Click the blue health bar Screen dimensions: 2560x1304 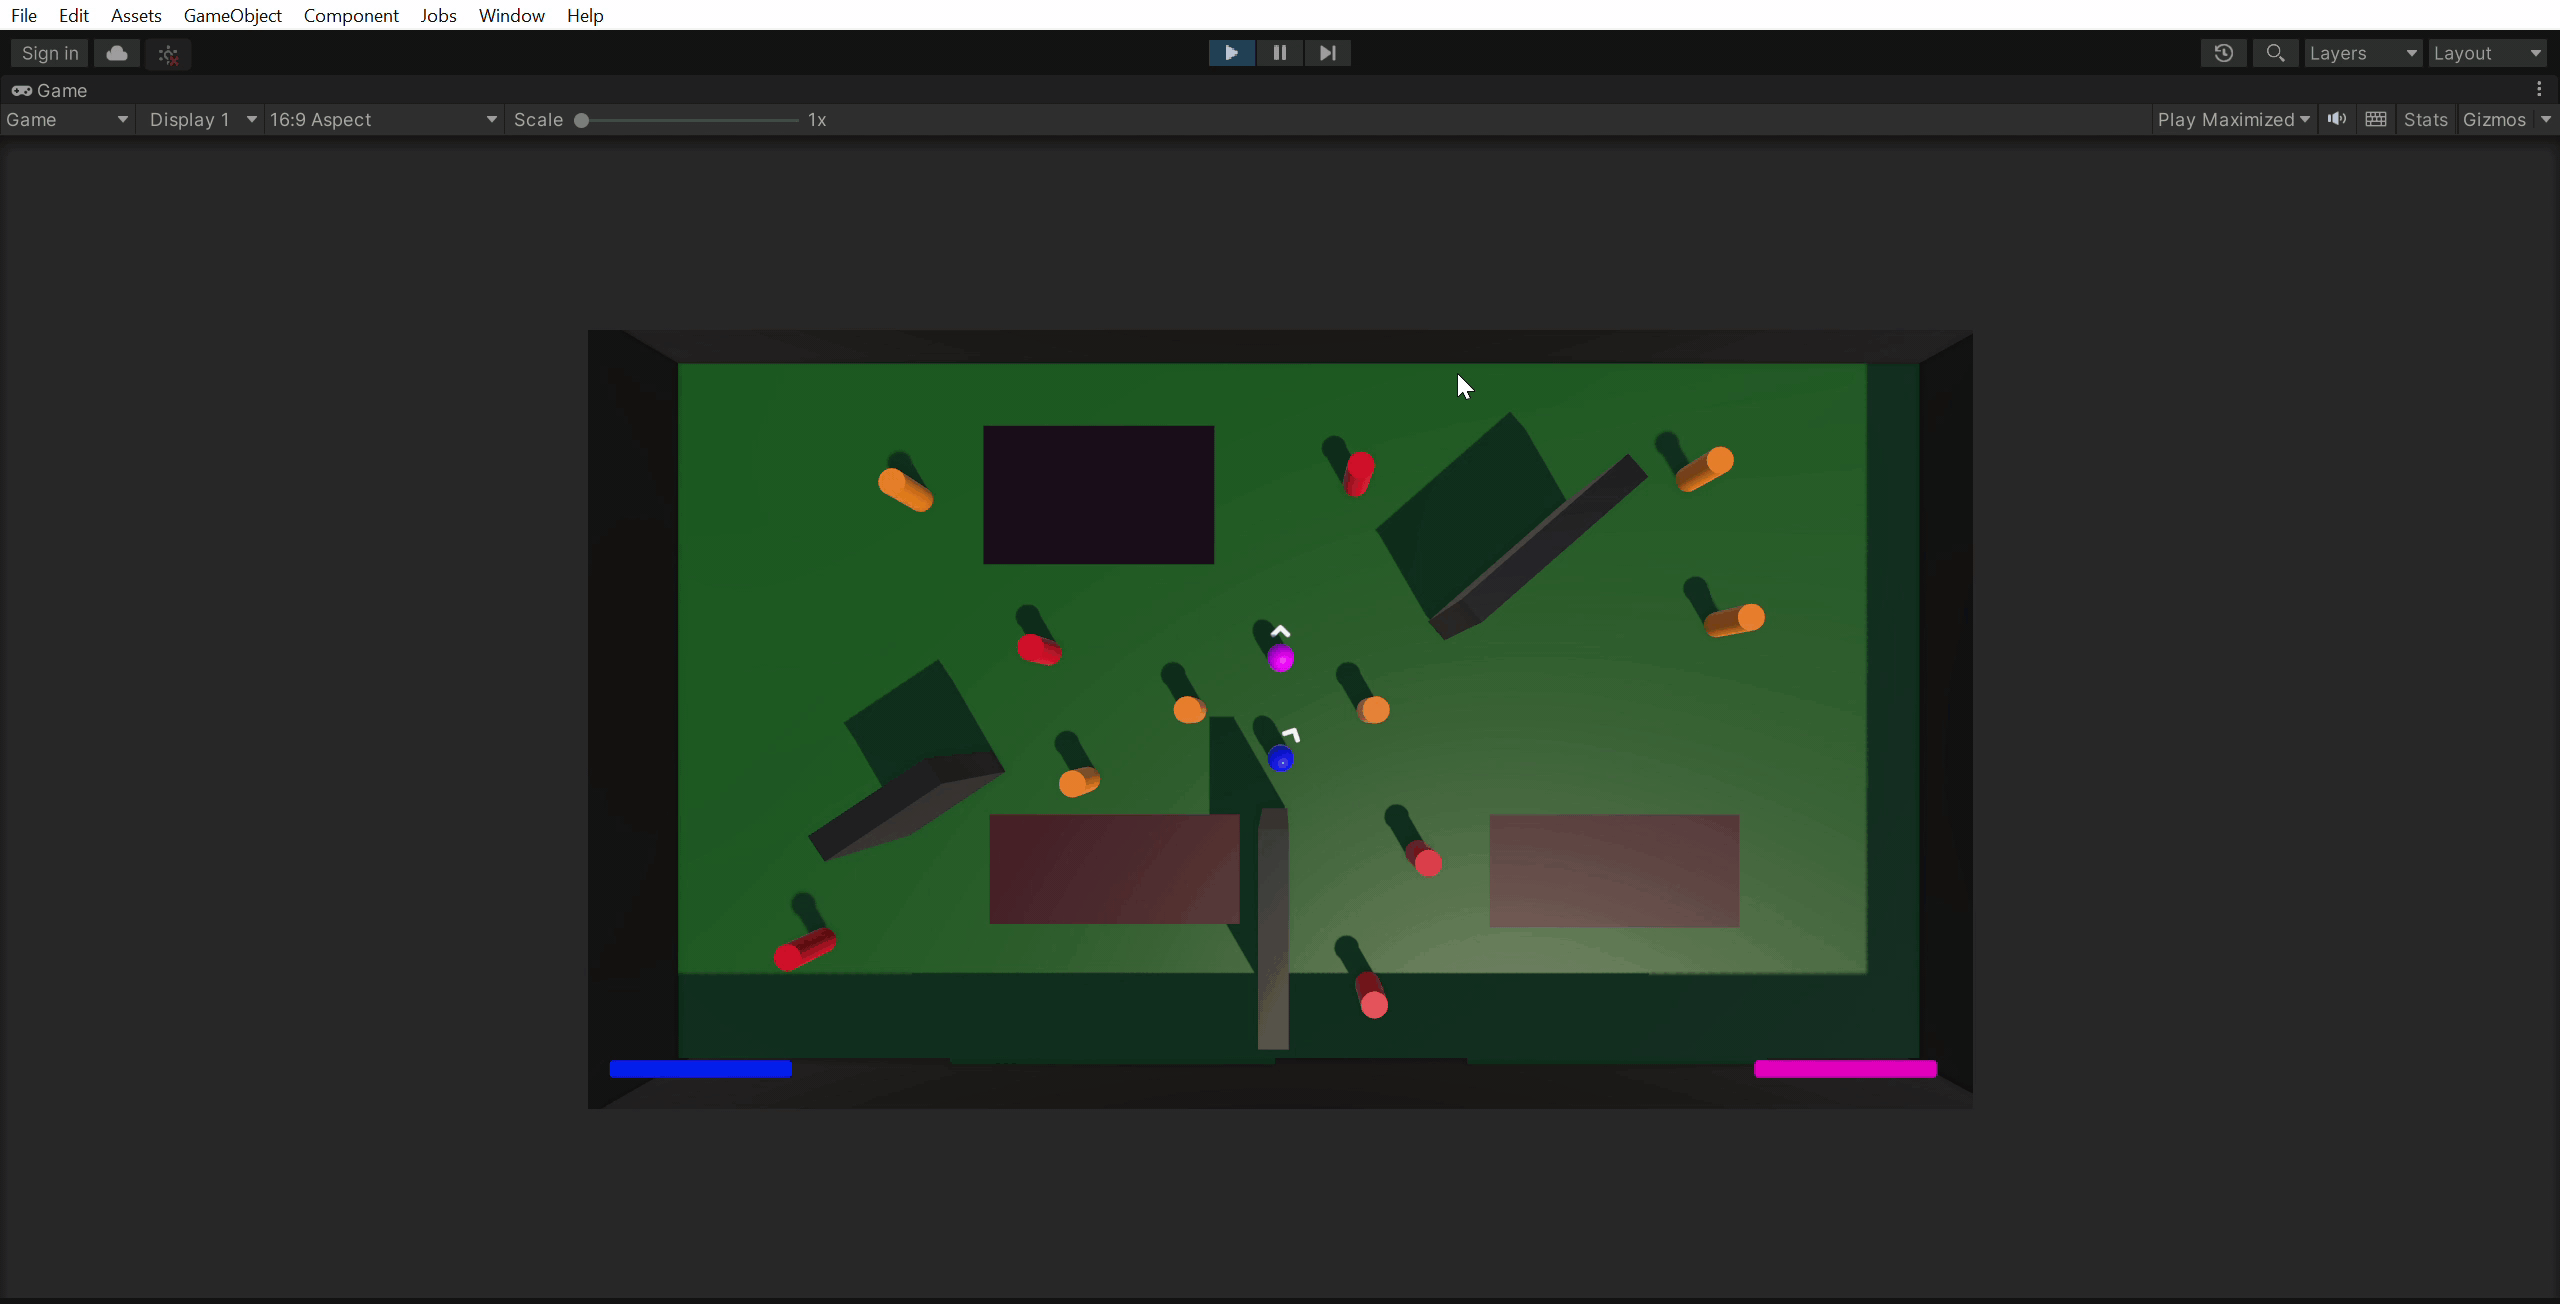point(700,1069)
